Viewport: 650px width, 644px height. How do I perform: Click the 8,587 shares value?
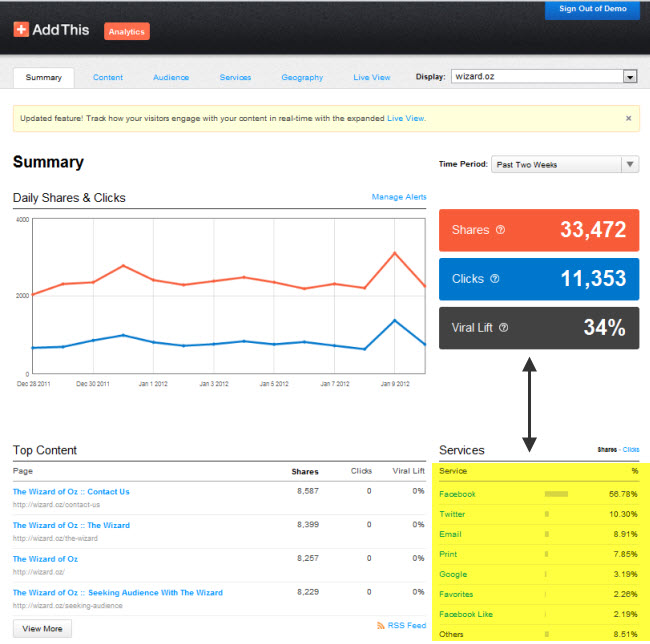click(308, 491)
